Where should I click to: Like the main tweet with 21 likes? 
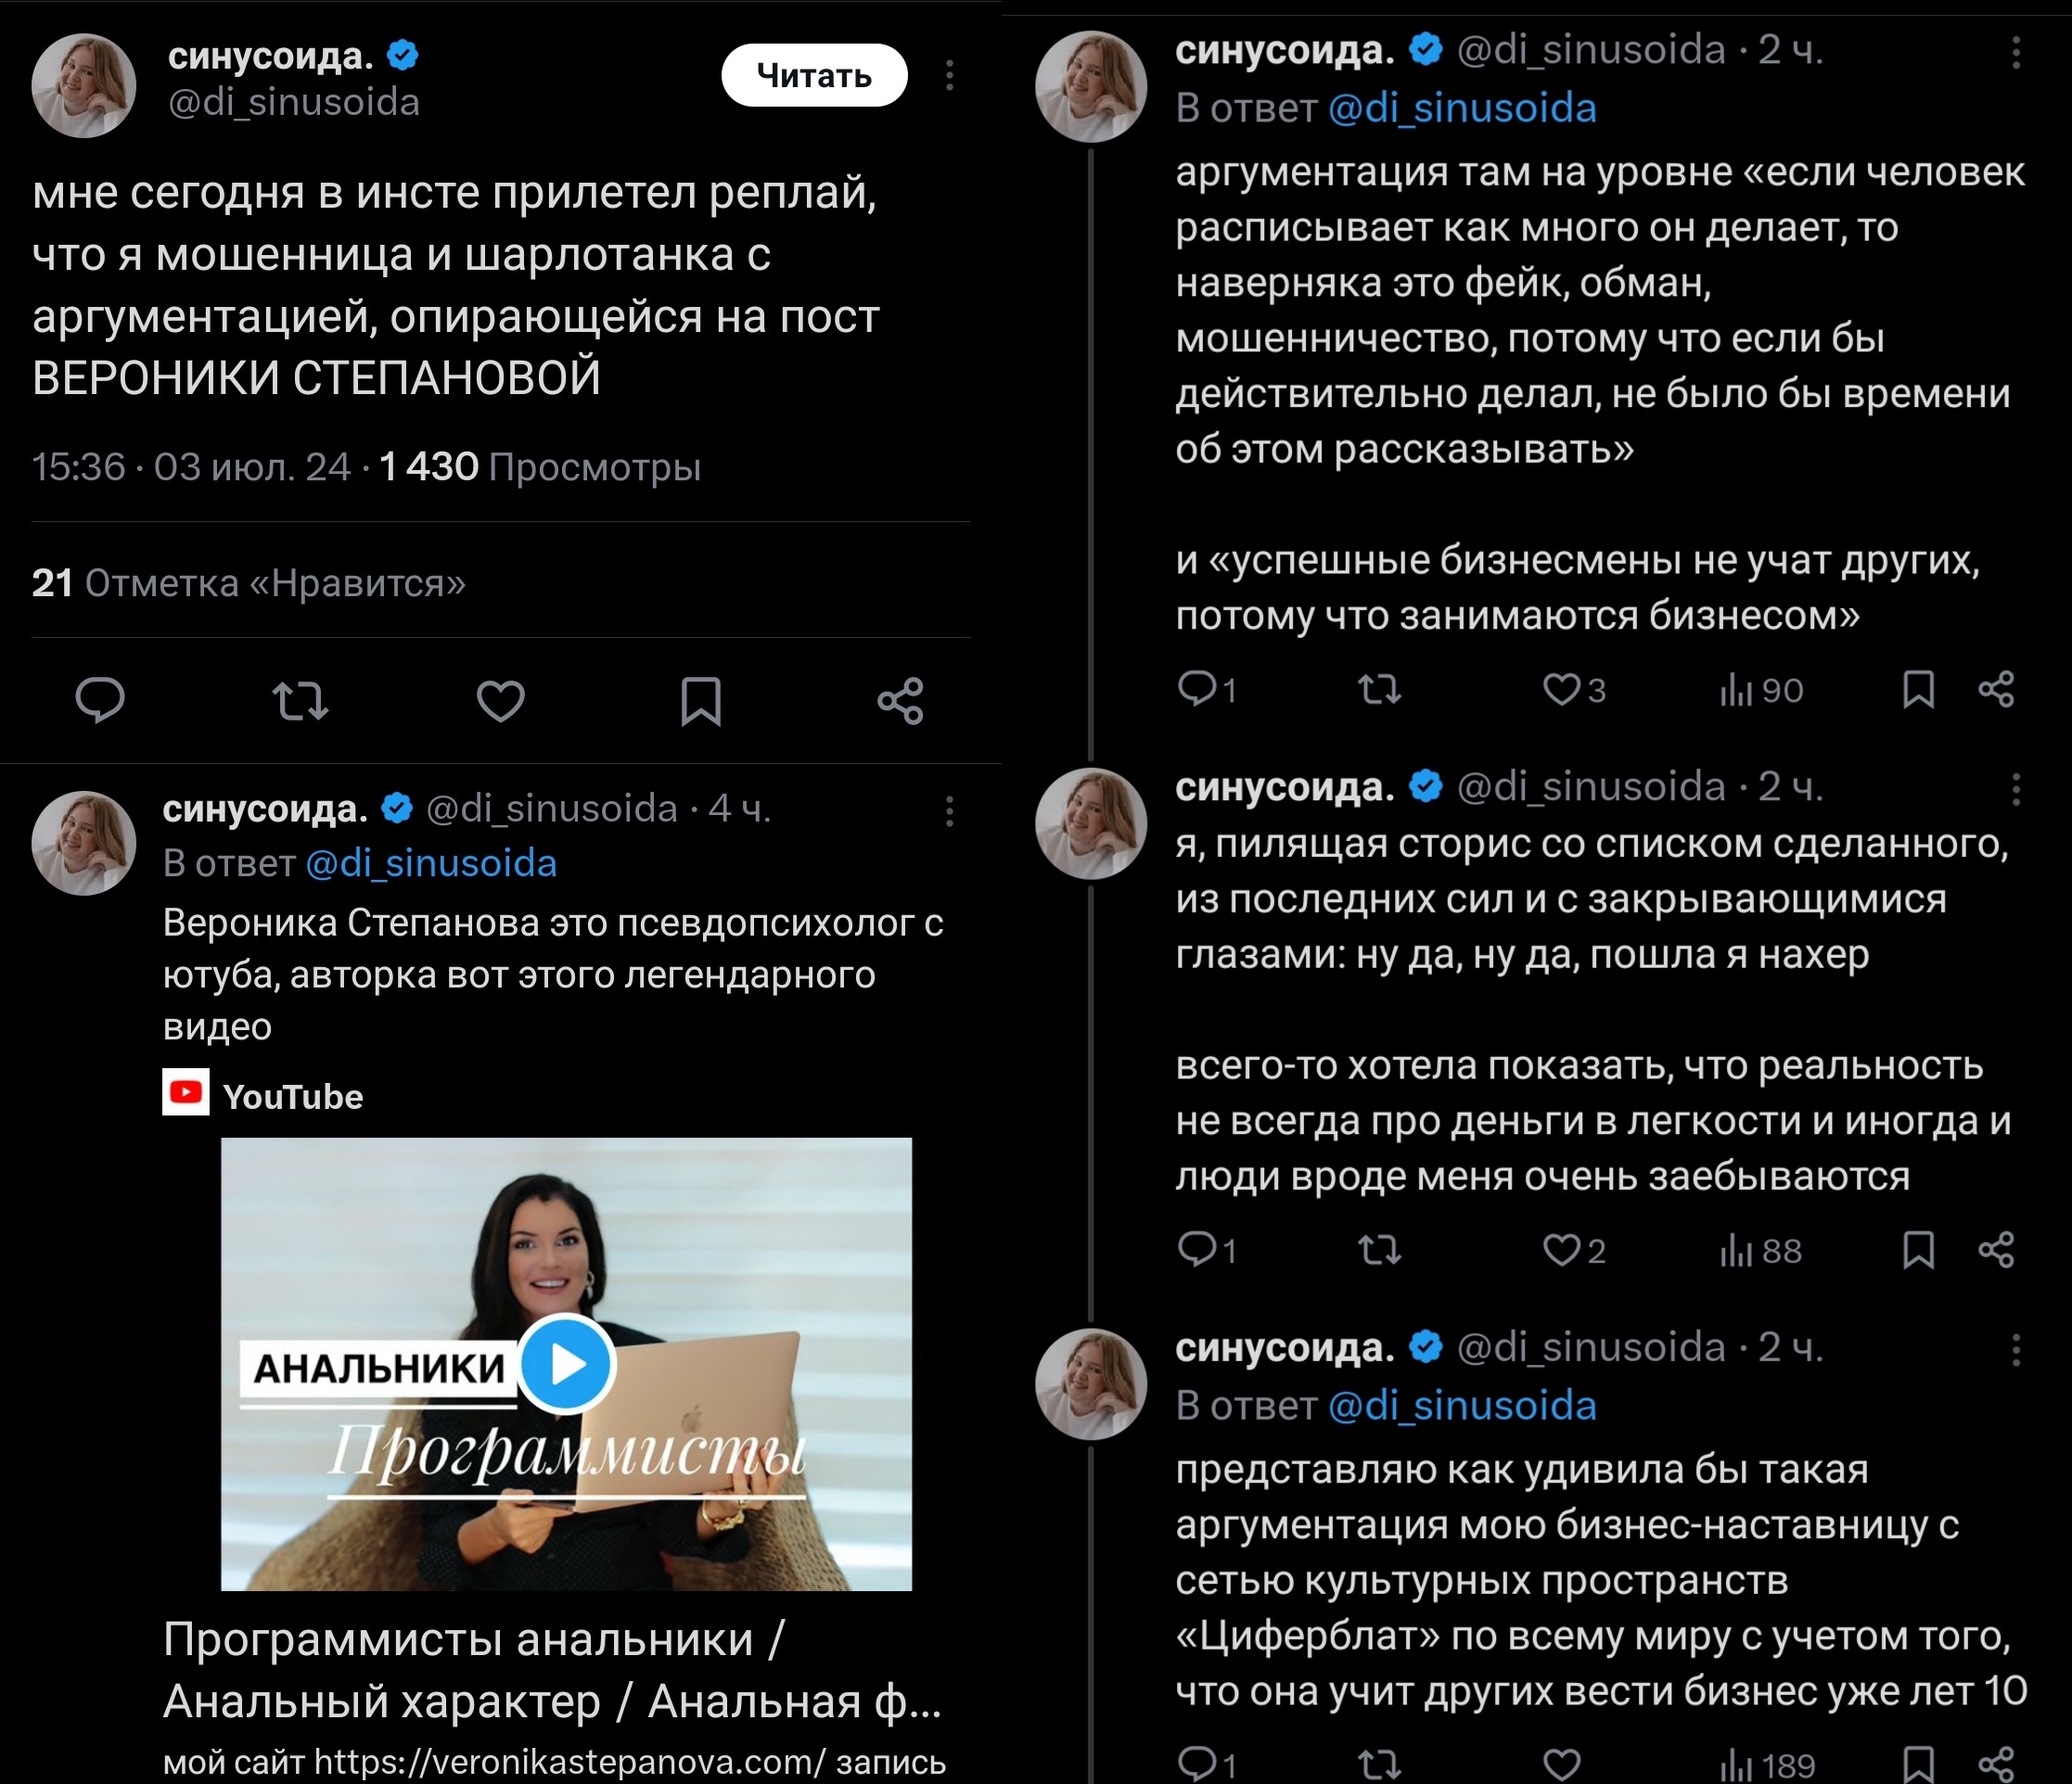500,700
